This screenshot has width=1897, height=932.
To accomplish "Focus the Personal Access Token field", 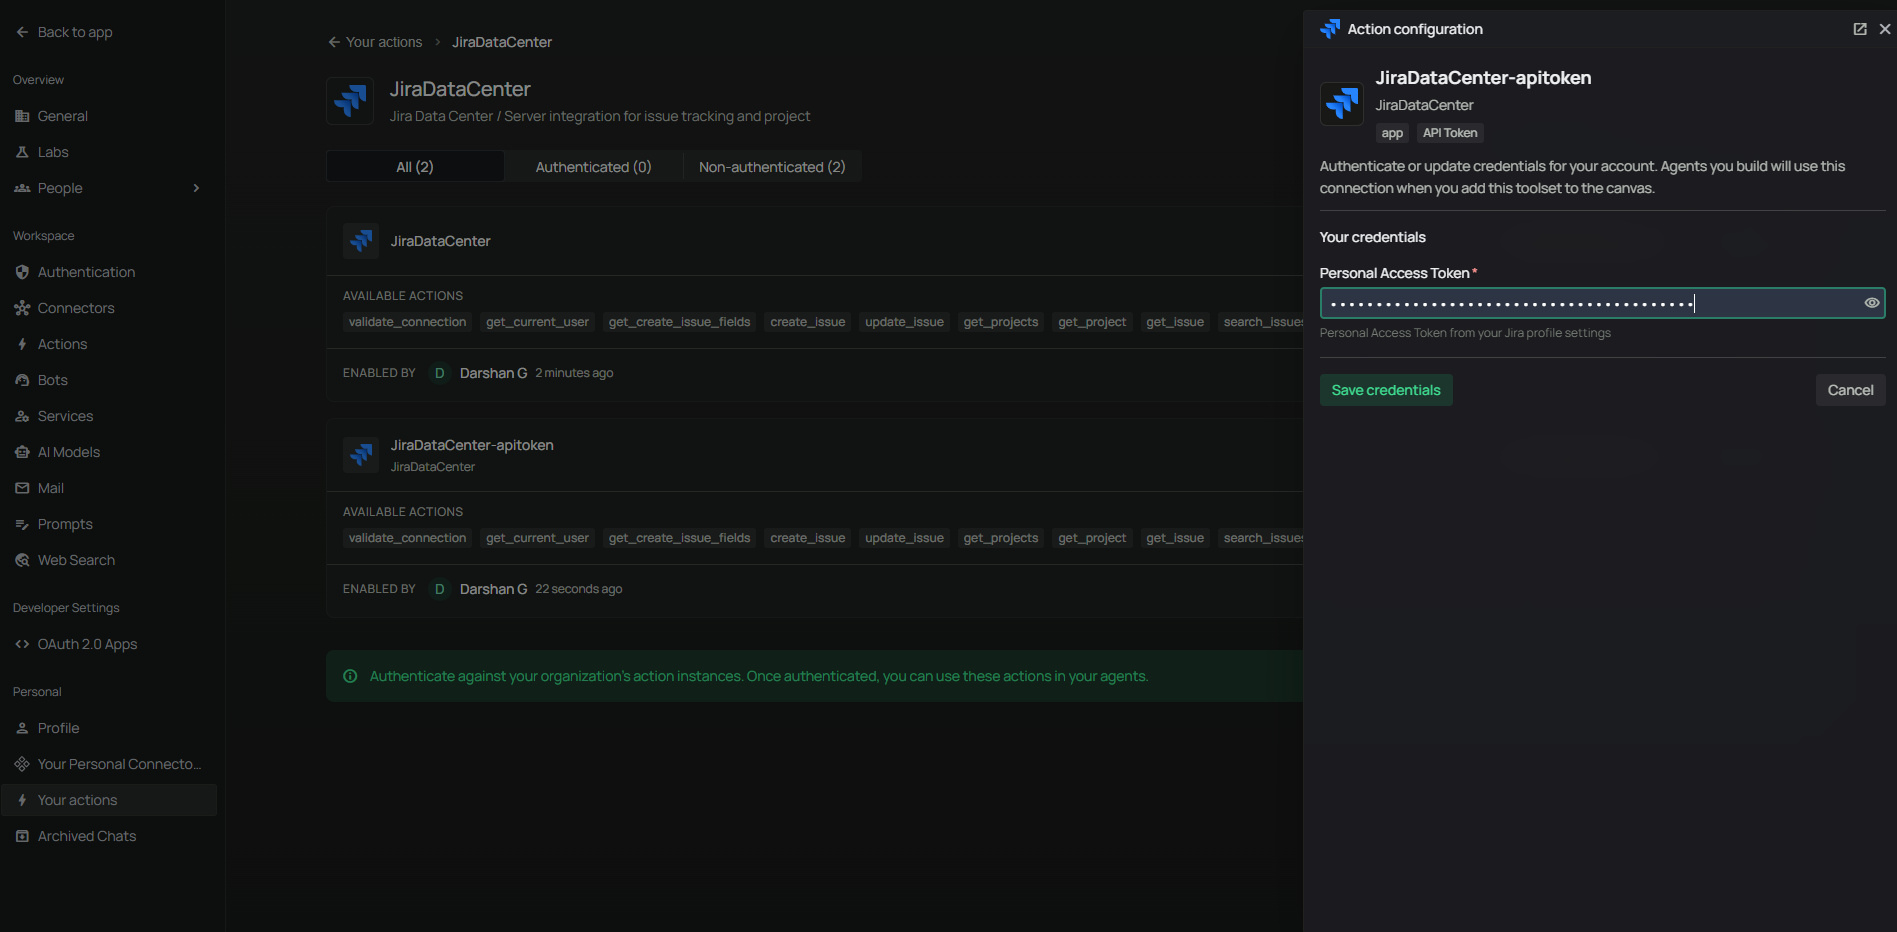I will 1602,303.
